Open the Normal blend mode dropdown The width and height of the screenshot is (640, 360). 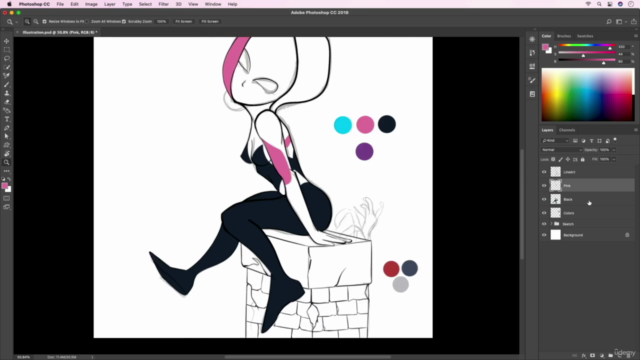[x=562, y=150]
